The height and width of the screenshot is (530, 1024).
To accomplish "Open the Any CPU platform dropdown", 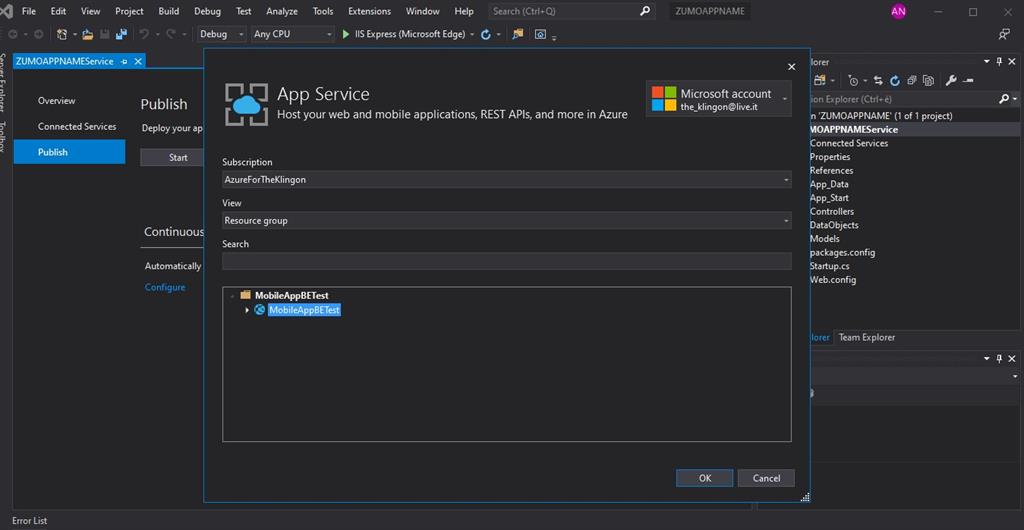I will coord(293,34).
